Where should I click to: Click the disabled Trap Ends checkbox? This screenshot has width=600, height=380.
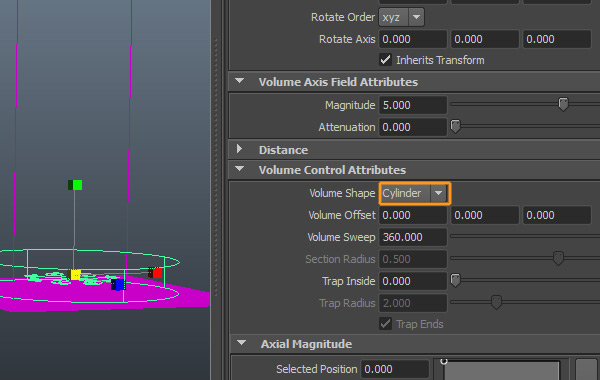(x=385, y=324)
